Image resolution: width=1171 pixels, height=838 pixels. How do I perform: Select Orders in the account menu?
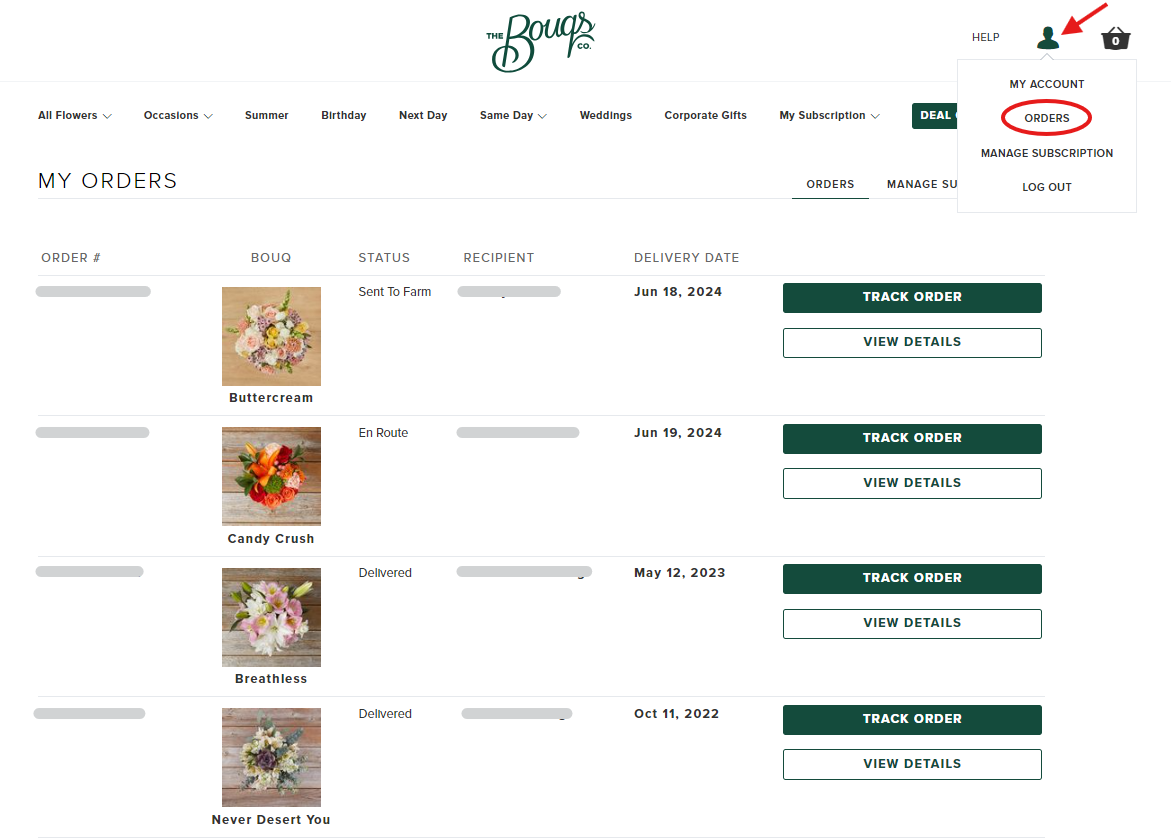[1046, 118]
